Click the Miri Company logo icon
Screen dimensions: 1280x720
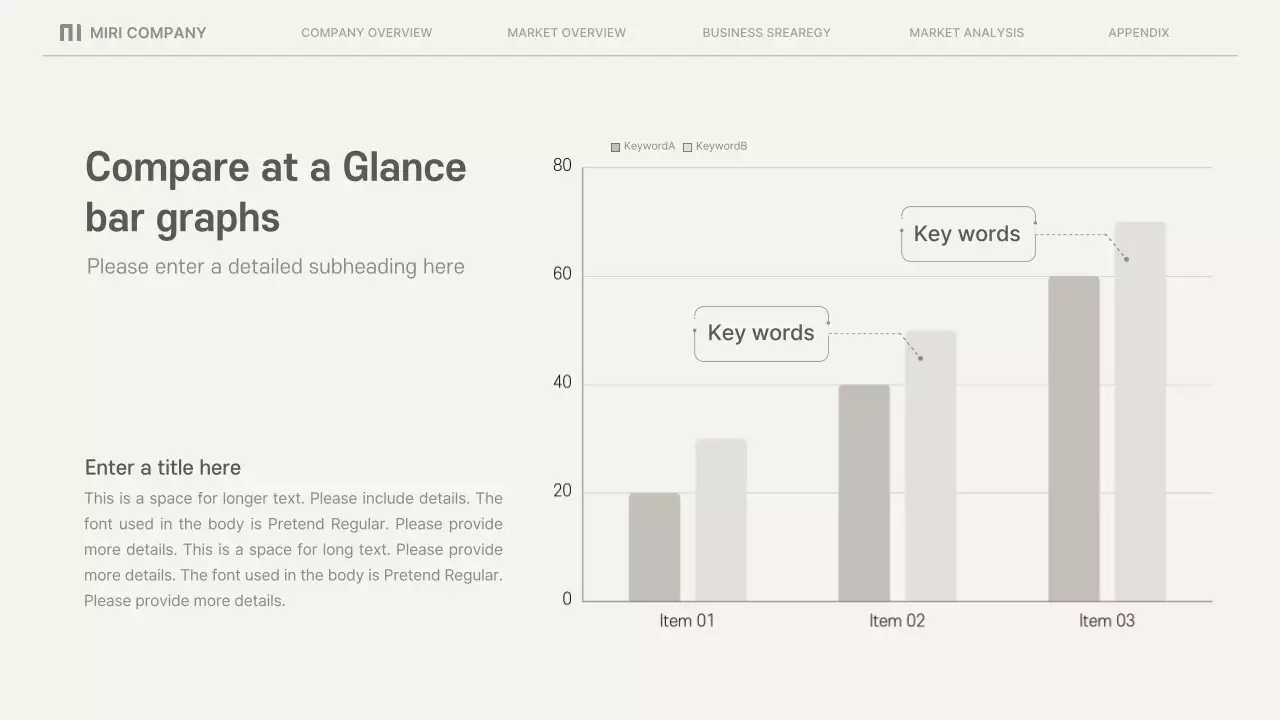pos(70,33)
